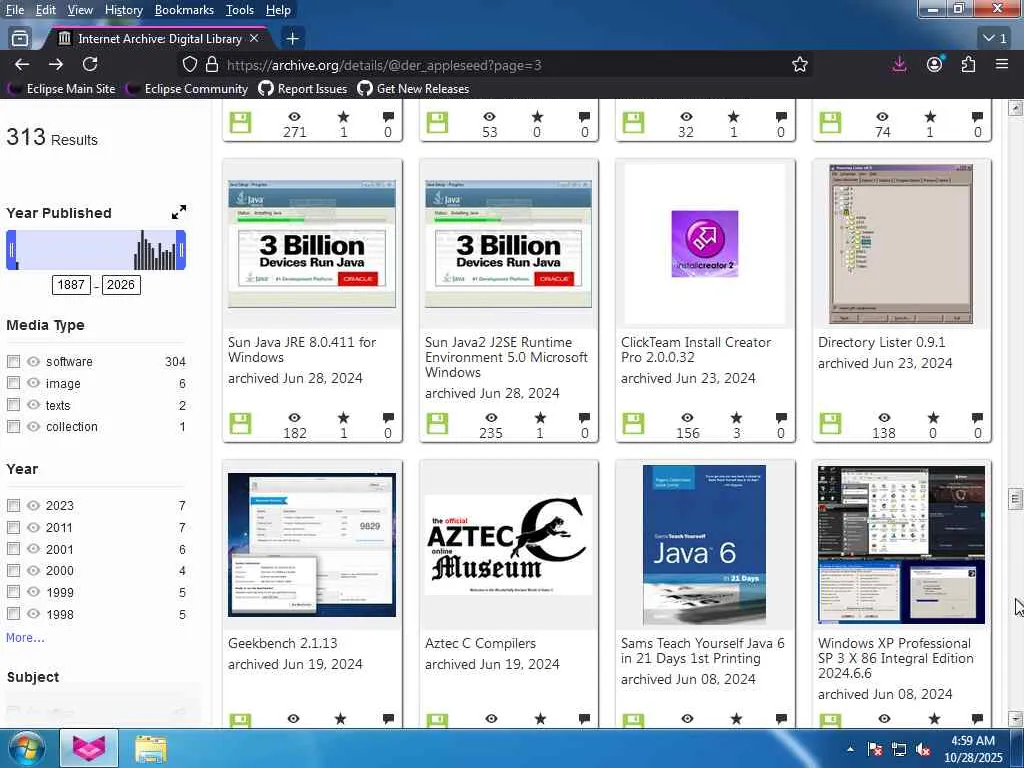Check the software media type checkbox
1024x768 pixels.
coord(13,361)
